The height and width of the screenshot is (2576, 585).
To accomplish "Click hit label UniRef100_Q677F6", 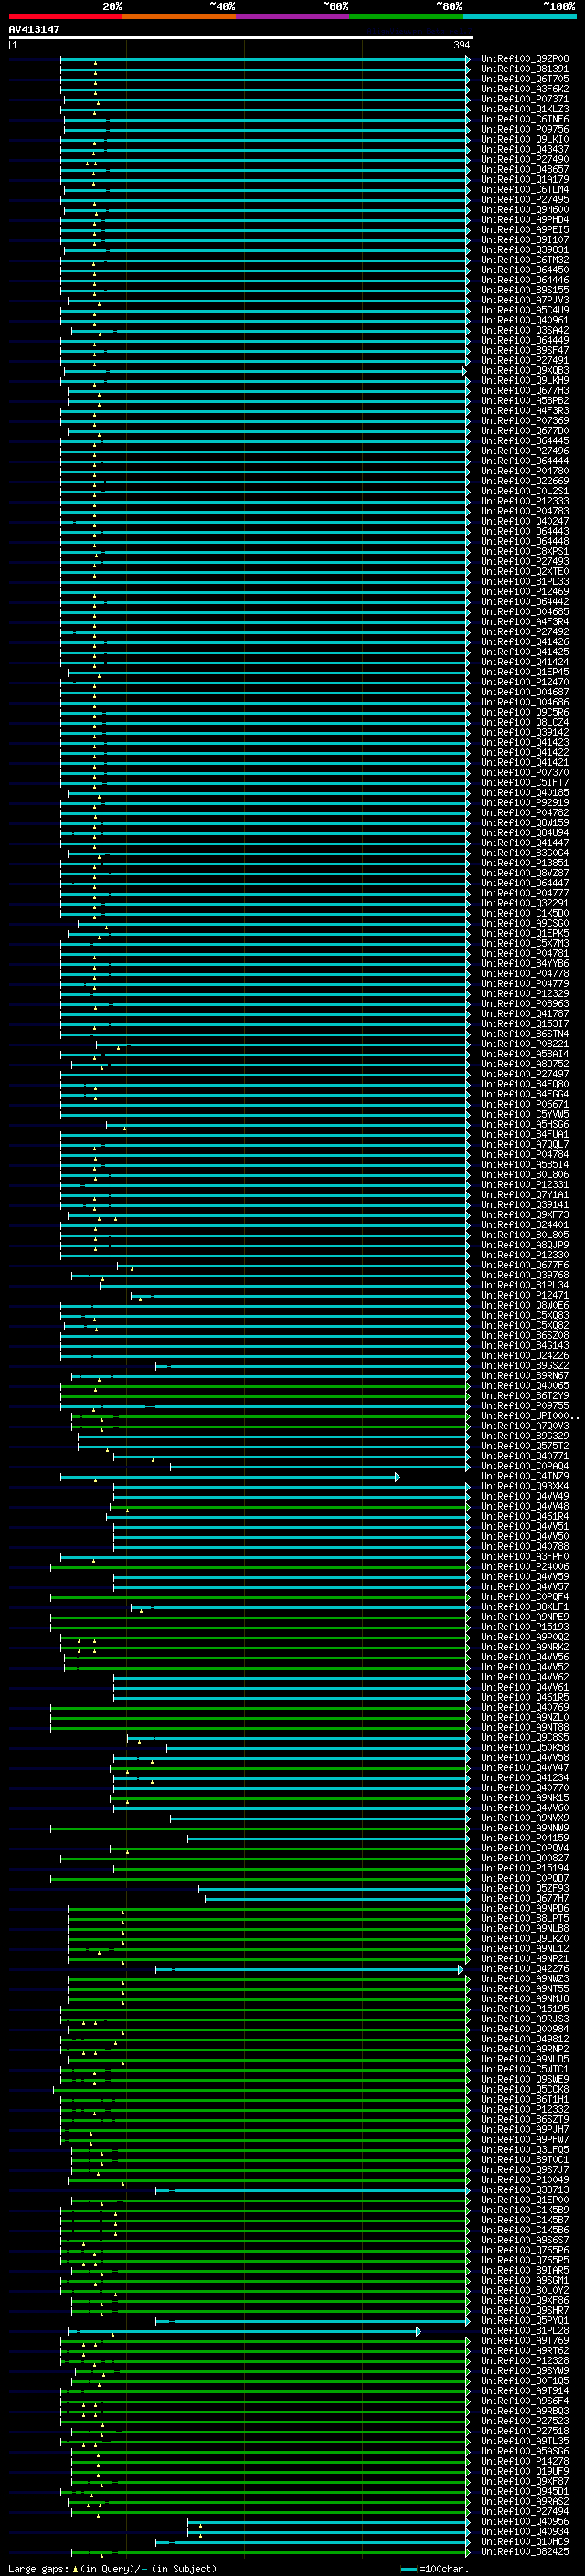I will [524, 1265].
